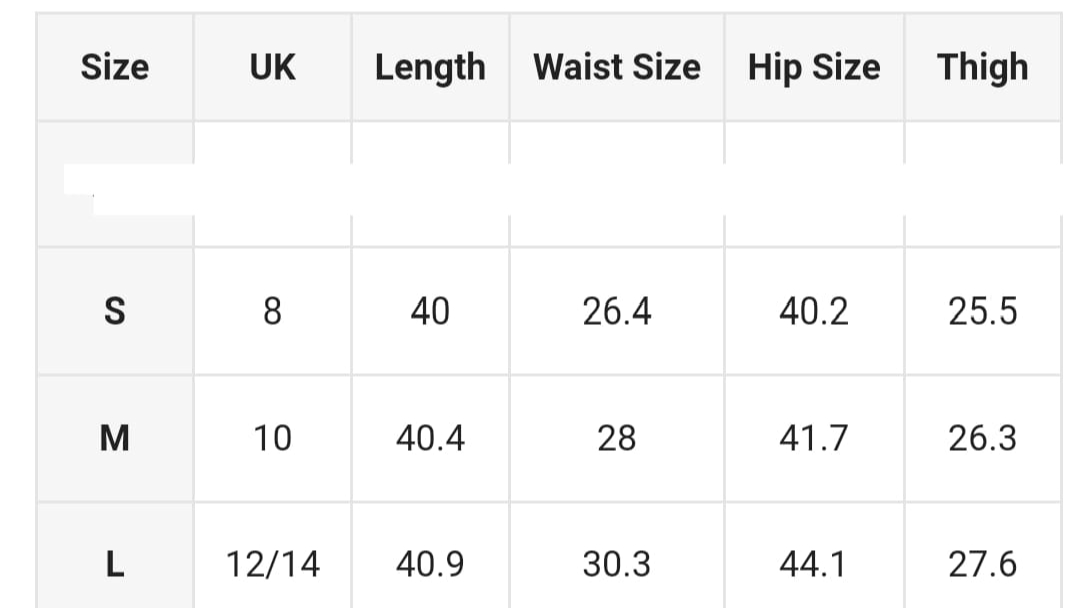Click the S size row label
This screenshot has height=608, width=1080.
[x=115, y=311]
